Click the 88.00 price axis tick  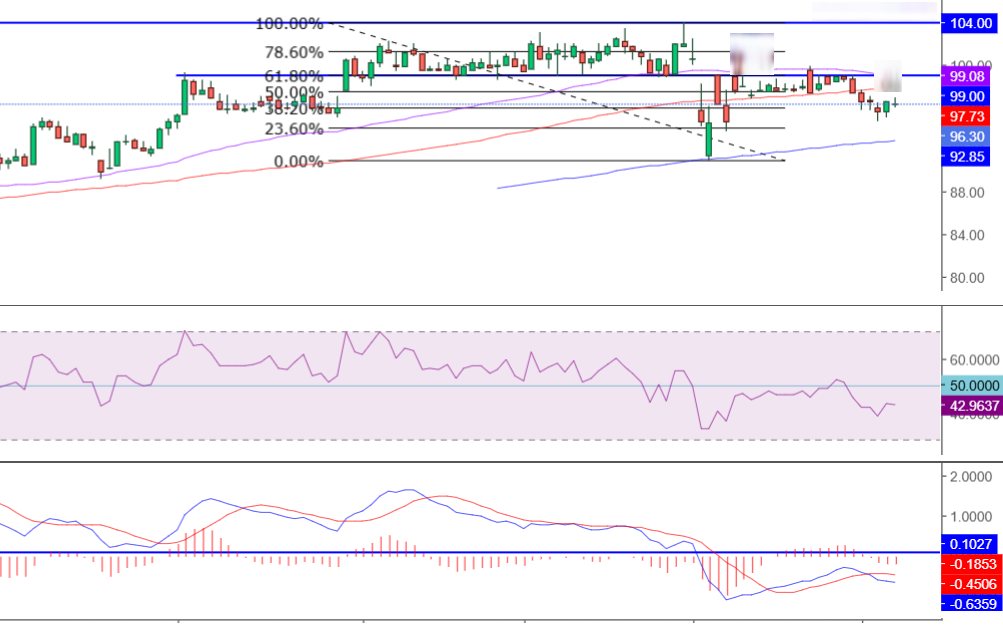point(966,193)
